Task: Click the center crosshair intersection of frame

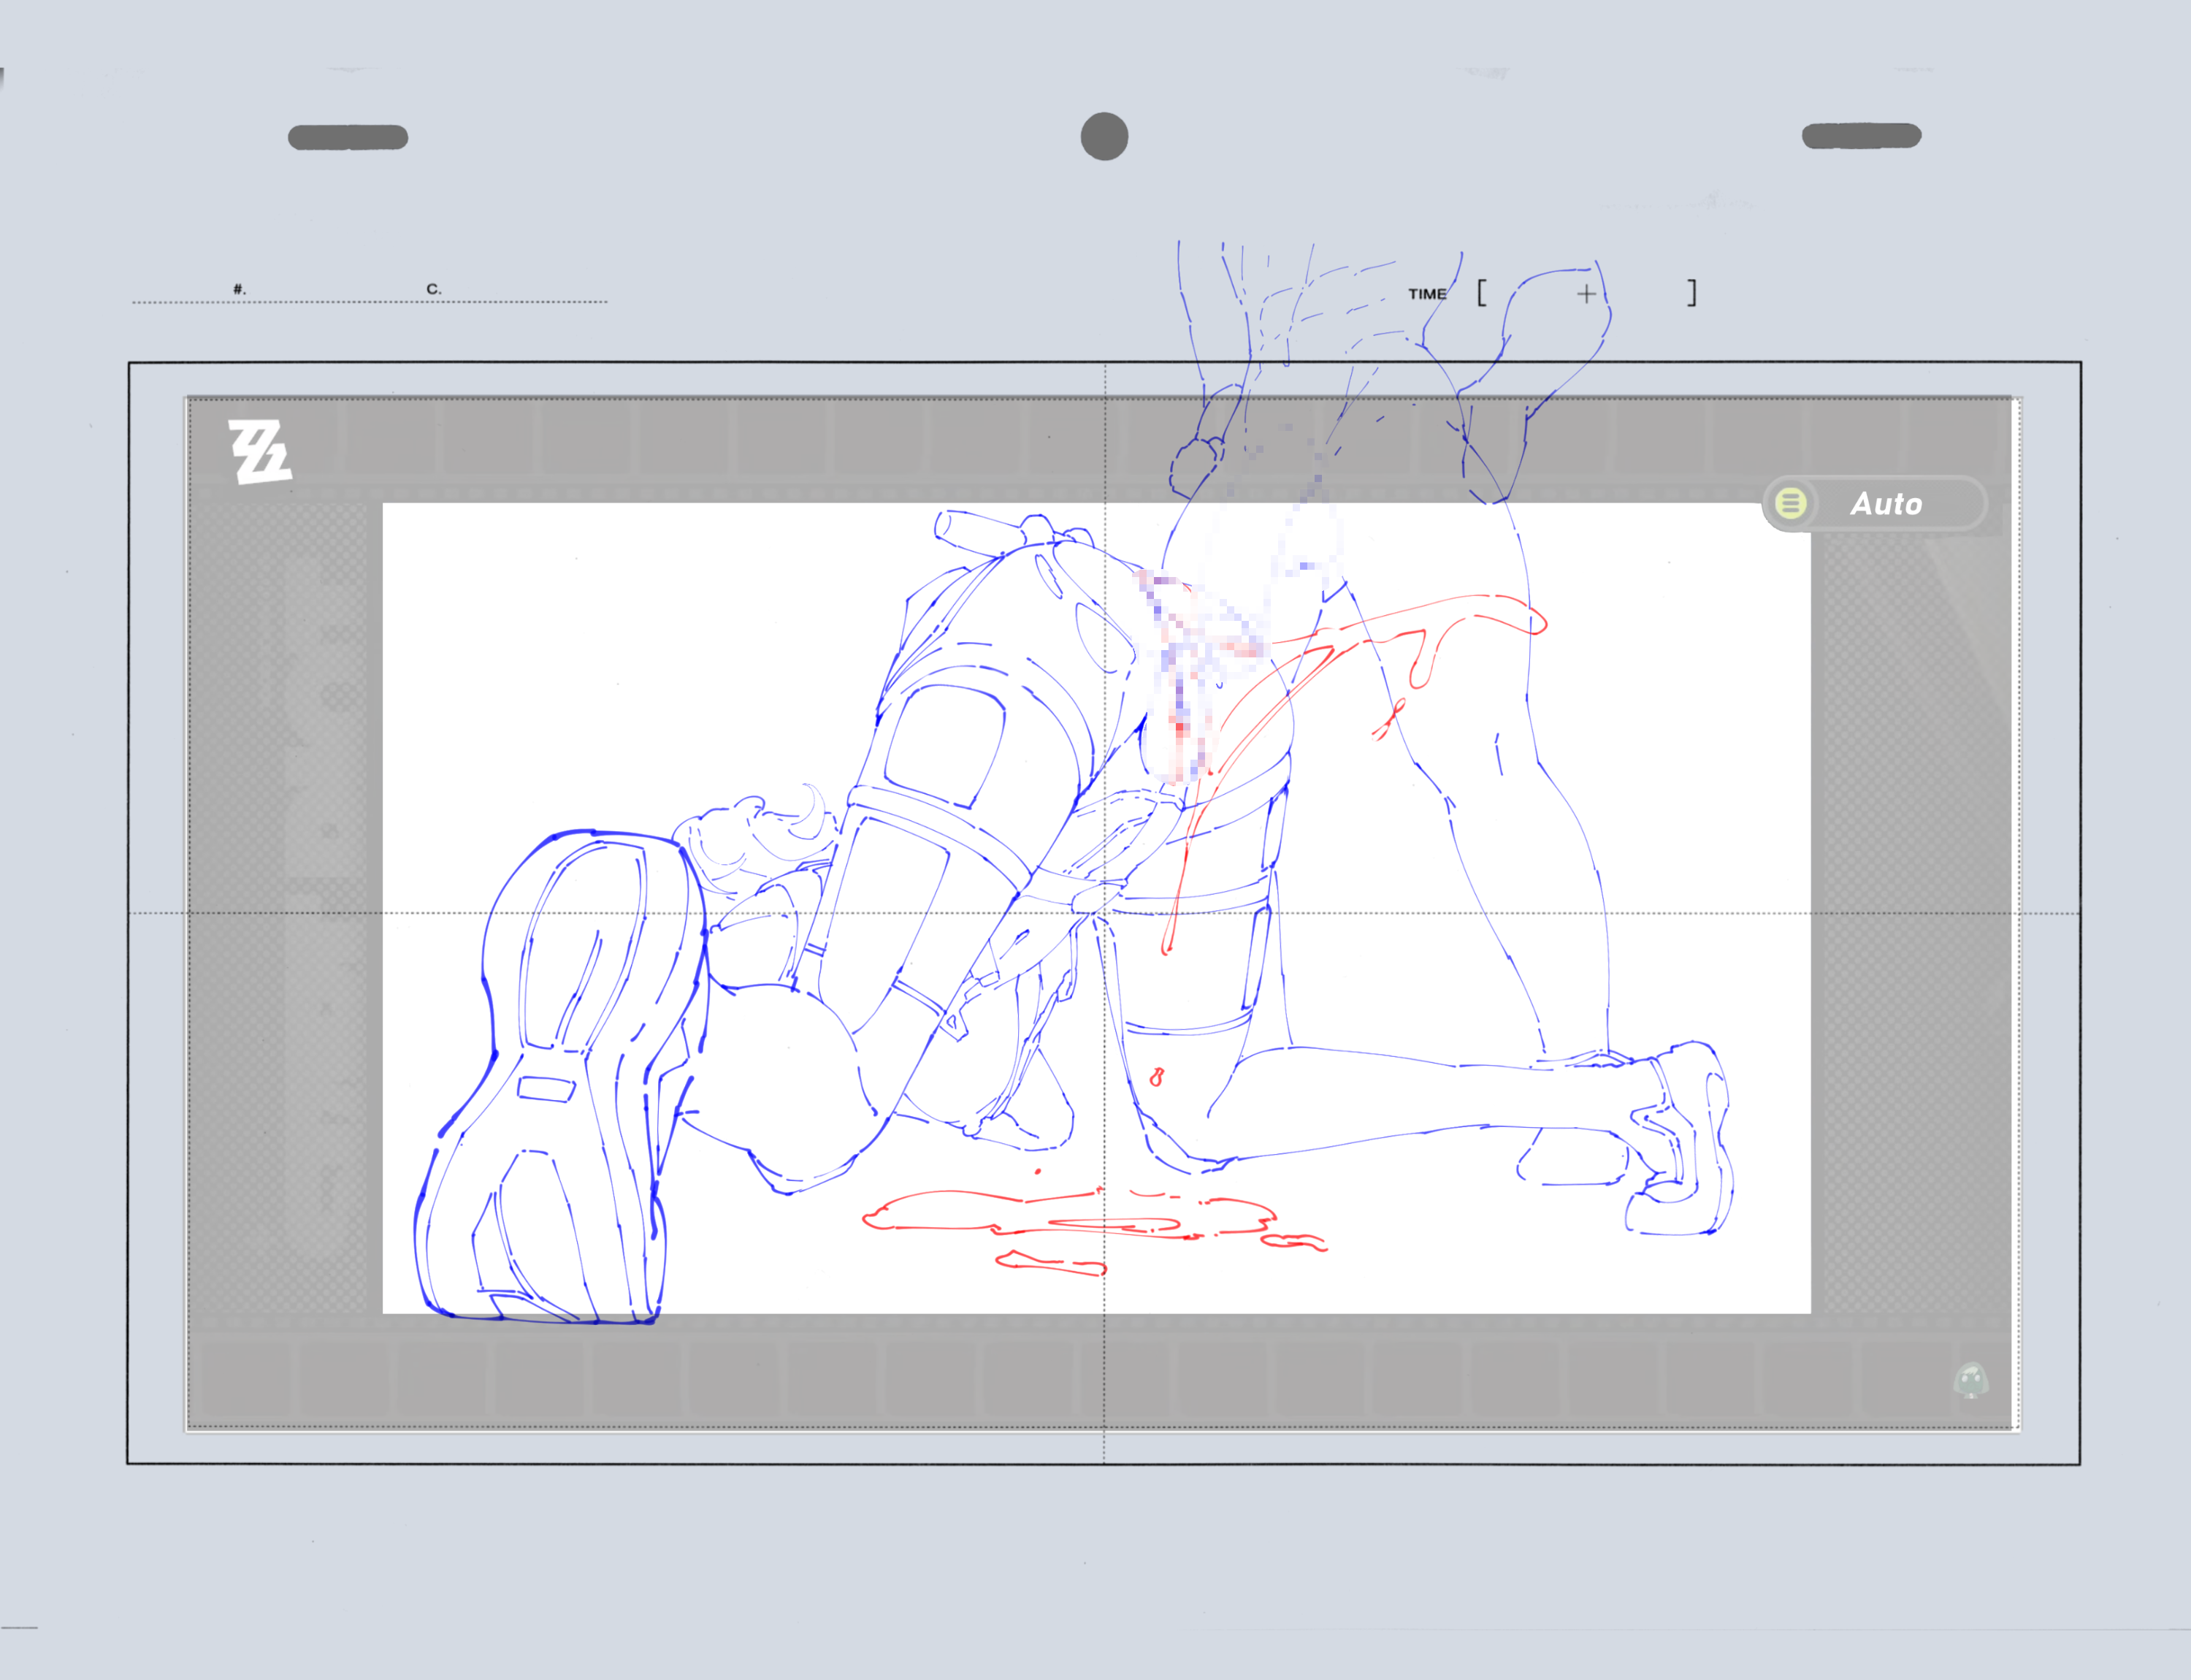Action: point(1104,913)
